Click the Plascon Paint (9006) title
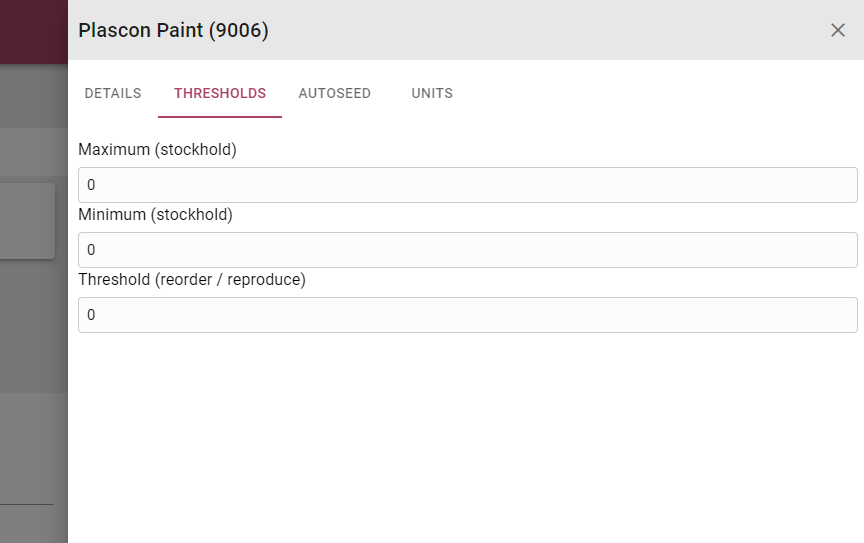 click(173, 30)
